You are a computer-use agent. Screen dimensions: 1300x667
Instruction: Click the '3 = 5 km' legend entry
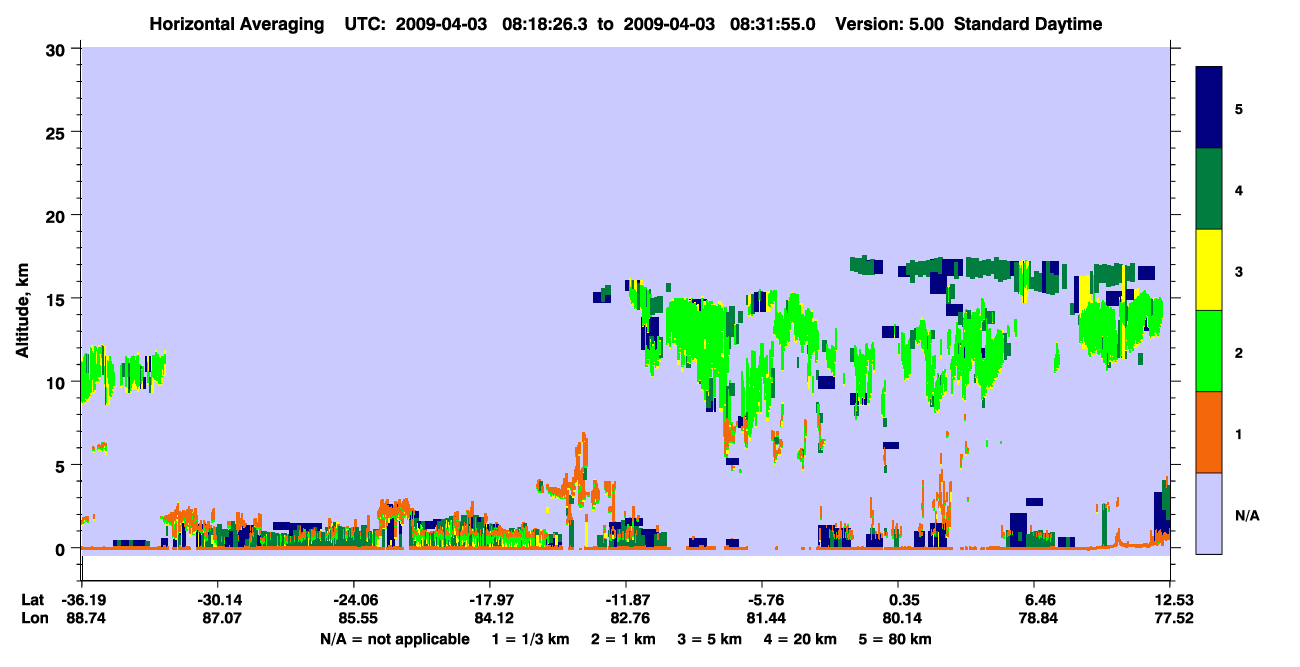pyautogui.click(x=710, y=639)
